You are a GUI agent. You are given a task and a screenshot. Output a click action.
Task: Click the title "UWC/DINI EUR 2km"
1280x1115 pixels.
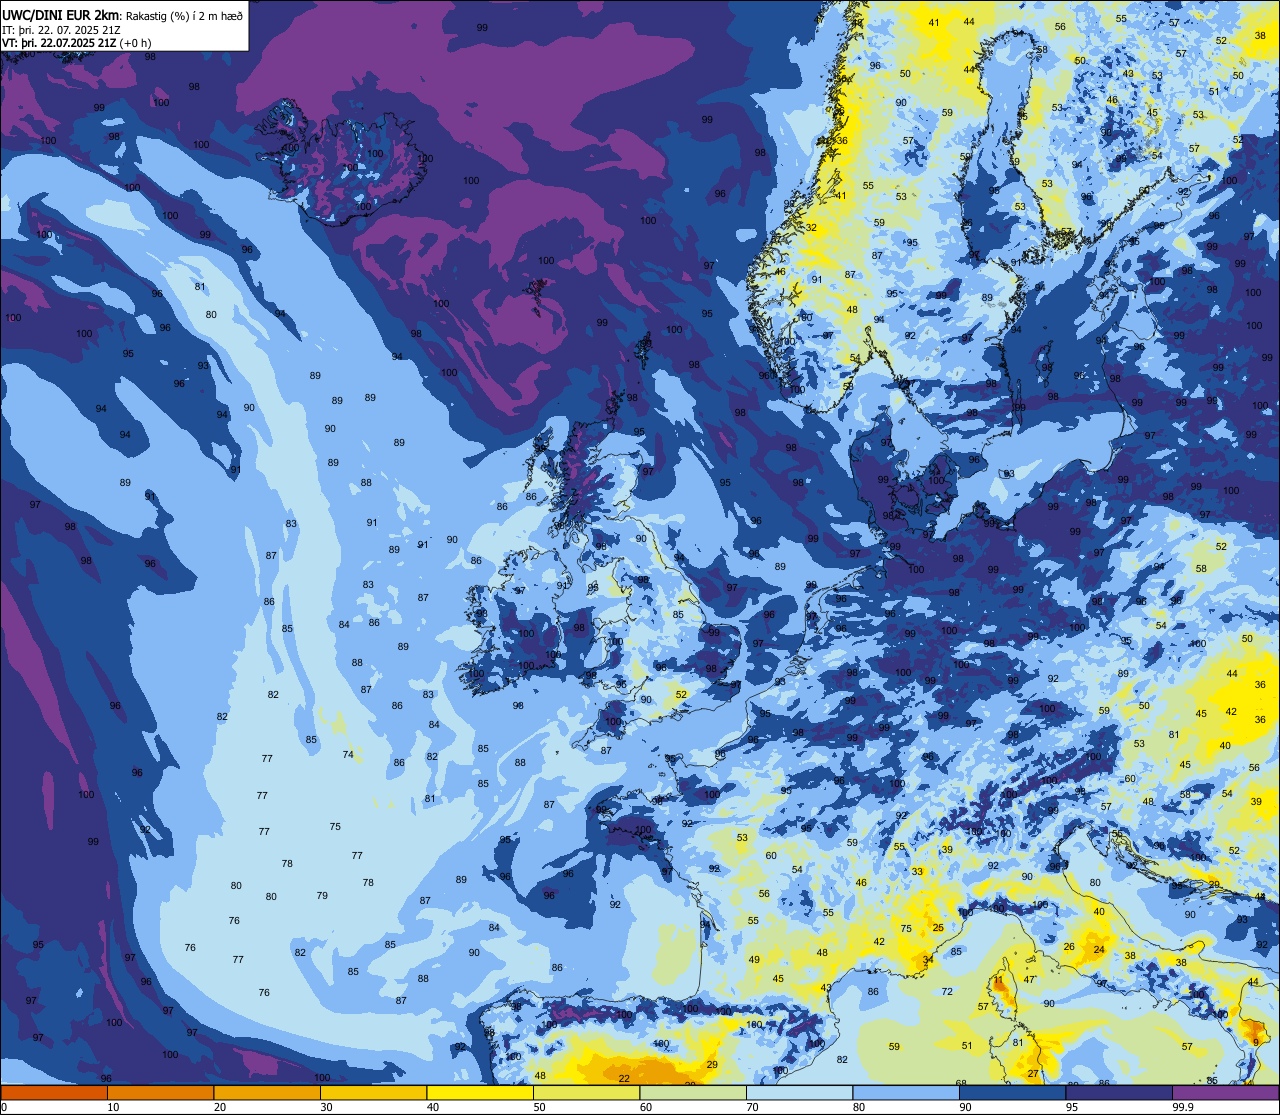point(61,15)
